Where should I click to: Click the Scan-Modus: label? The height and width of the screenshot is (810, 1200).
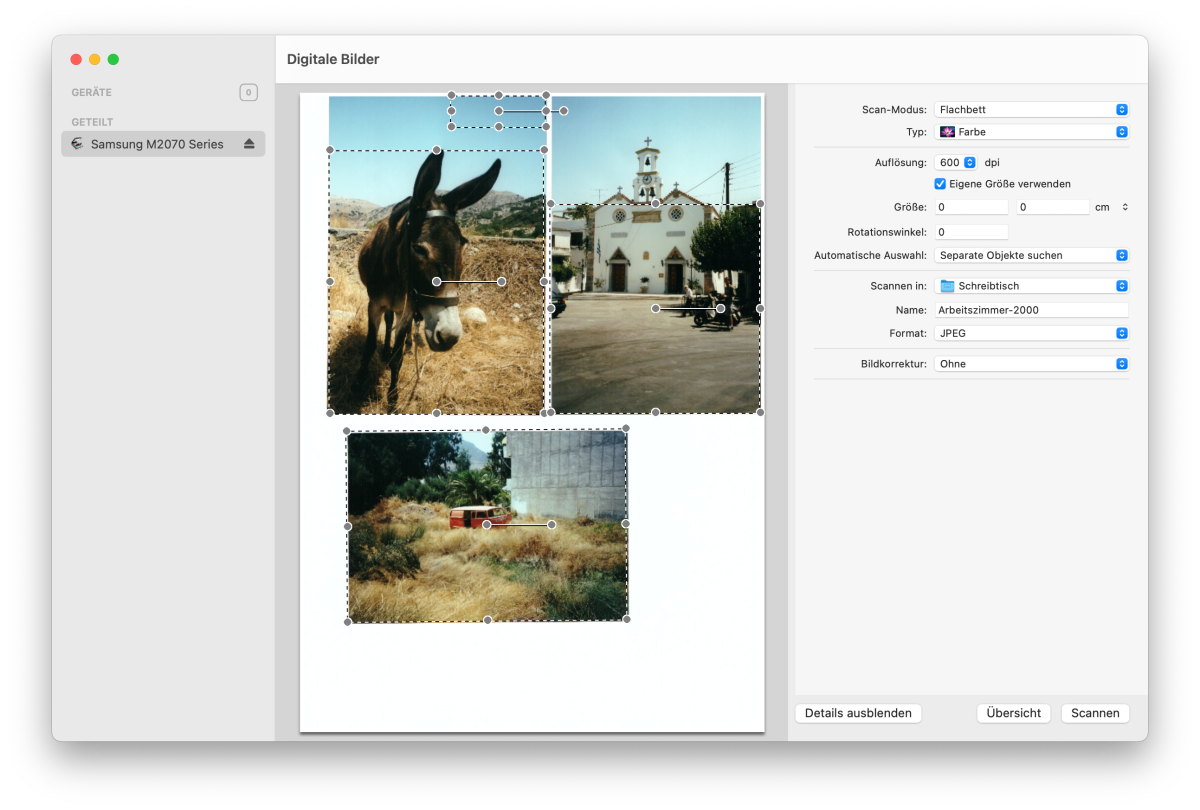894,110
